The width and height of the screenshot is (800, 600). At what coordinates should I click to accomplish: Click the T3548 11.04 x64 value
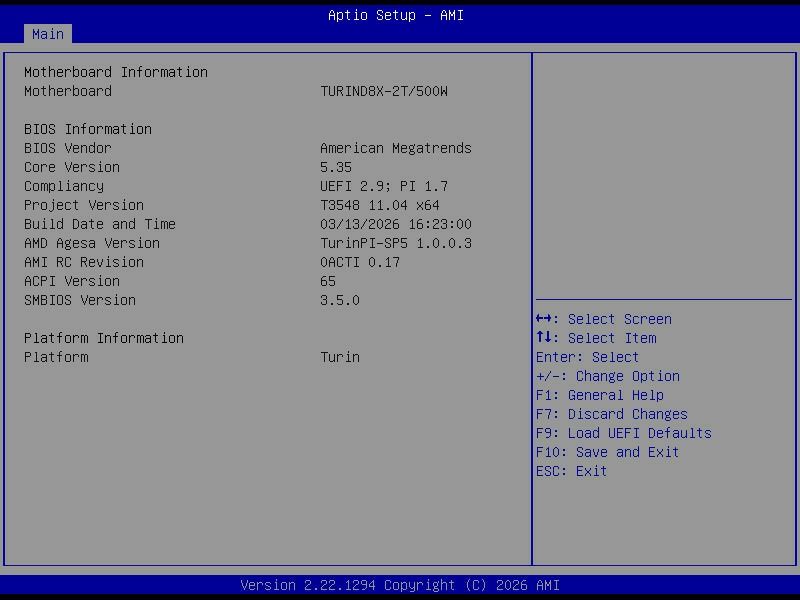coord(380,205)
